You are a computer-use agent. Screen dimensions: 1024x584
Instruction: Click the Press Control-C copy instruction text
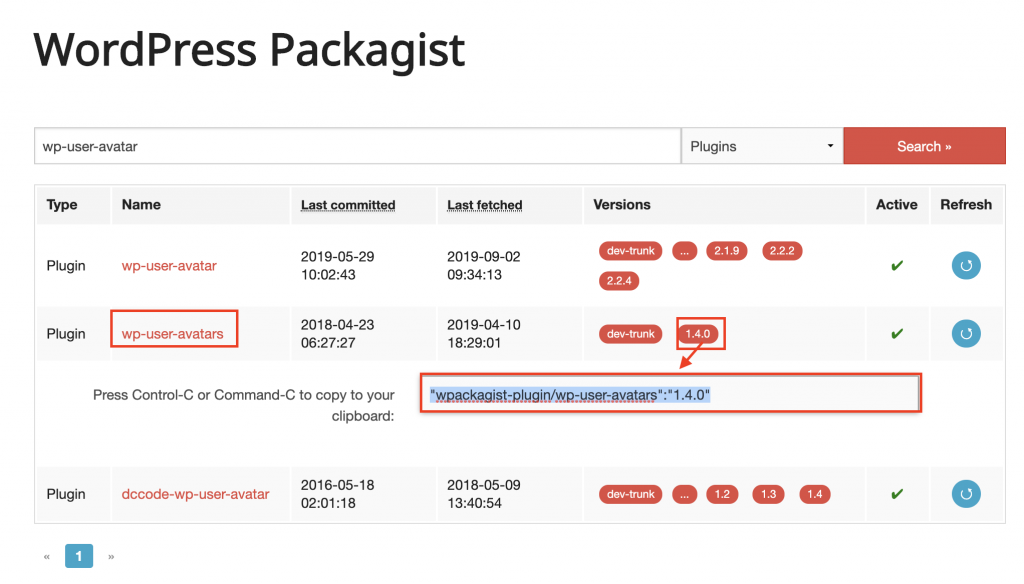[x=244, y=405]
